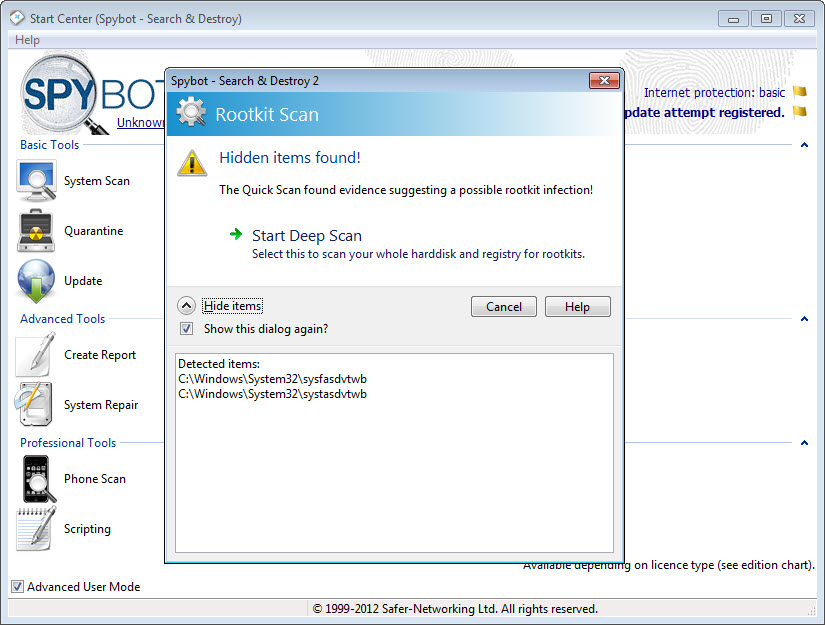
Task: Close the Spybot Rootkit Scan dialog
Action: click(604, 80)
